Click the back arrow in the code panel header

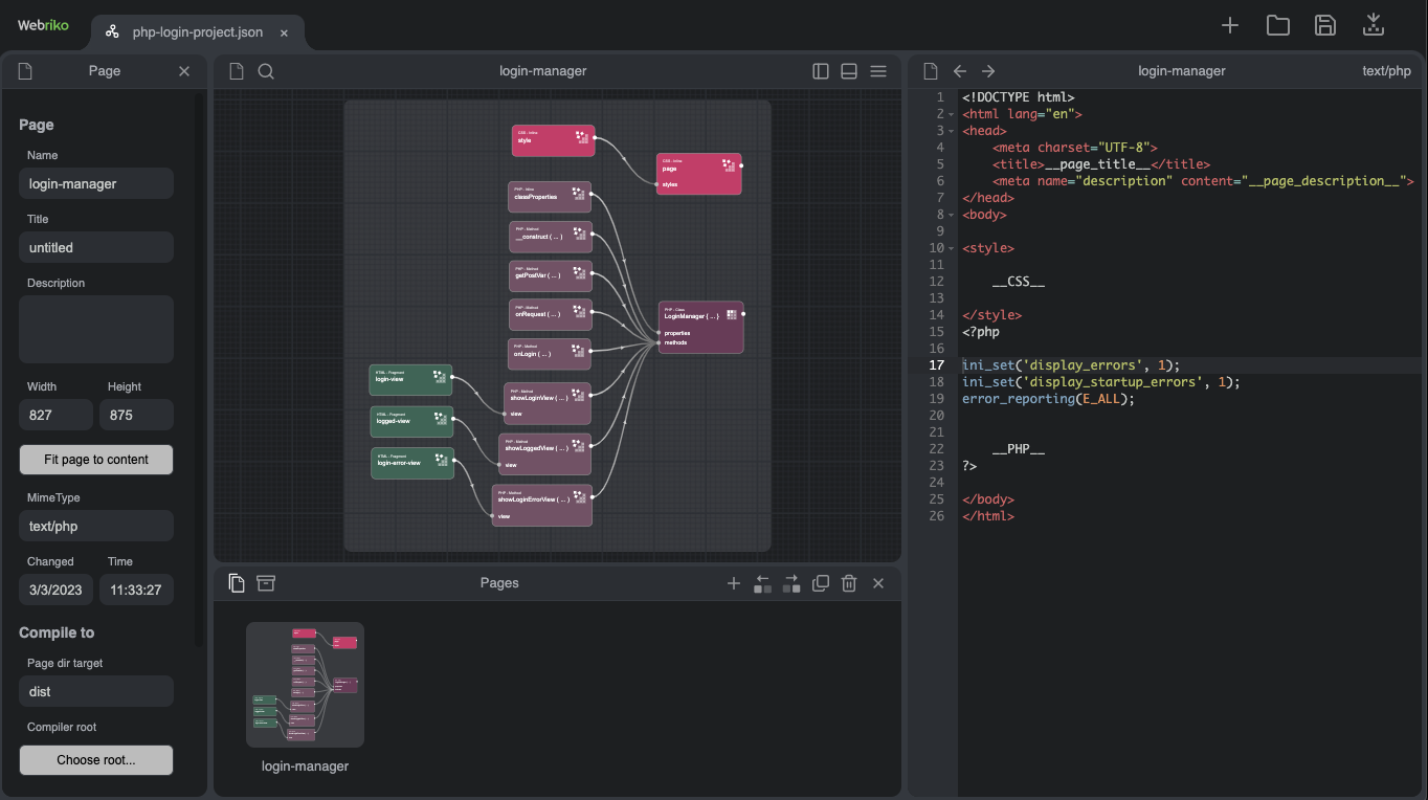(959, 70)
